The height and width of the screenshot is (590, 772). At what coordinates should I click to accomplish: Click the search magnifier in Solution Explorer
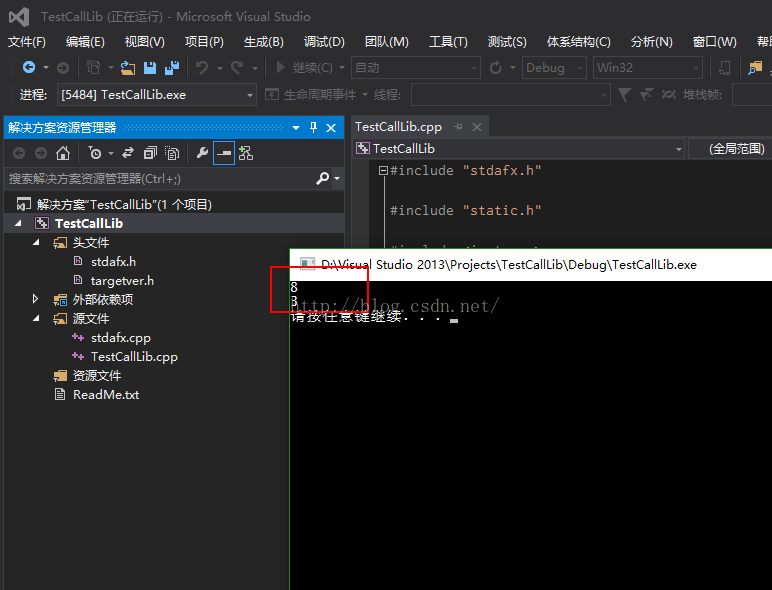(322, 178)
